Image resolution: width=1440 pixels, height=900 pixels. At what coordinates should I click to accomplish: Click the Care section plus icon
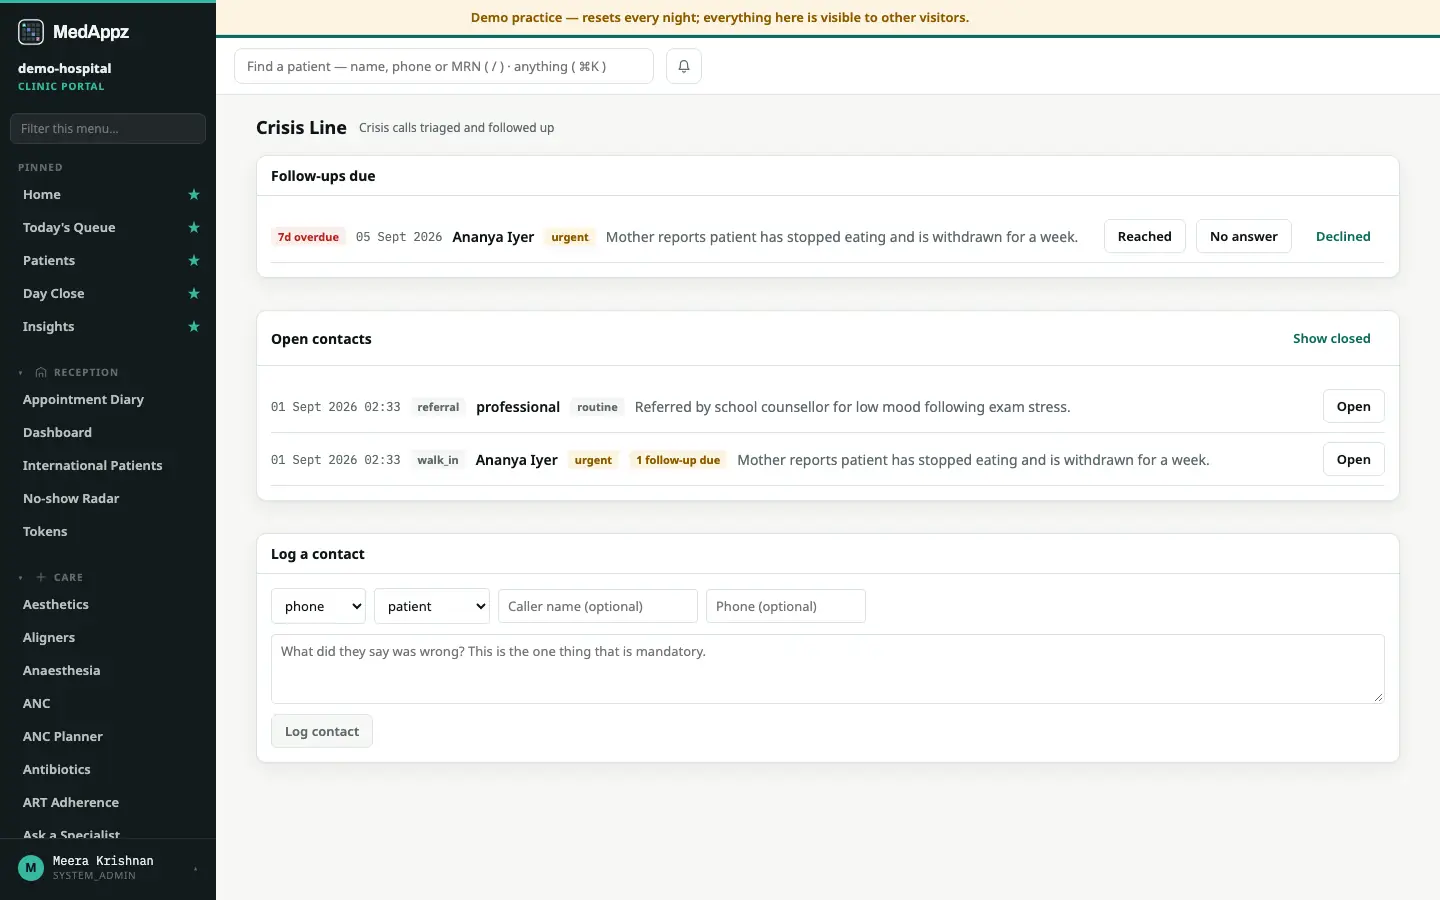pos(41,578)
